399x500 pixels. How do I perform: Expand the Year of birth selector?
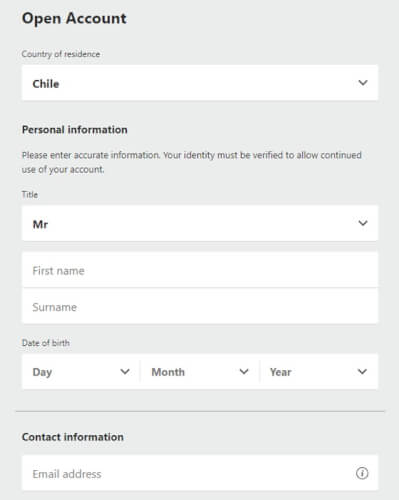[x=319, y=372]
